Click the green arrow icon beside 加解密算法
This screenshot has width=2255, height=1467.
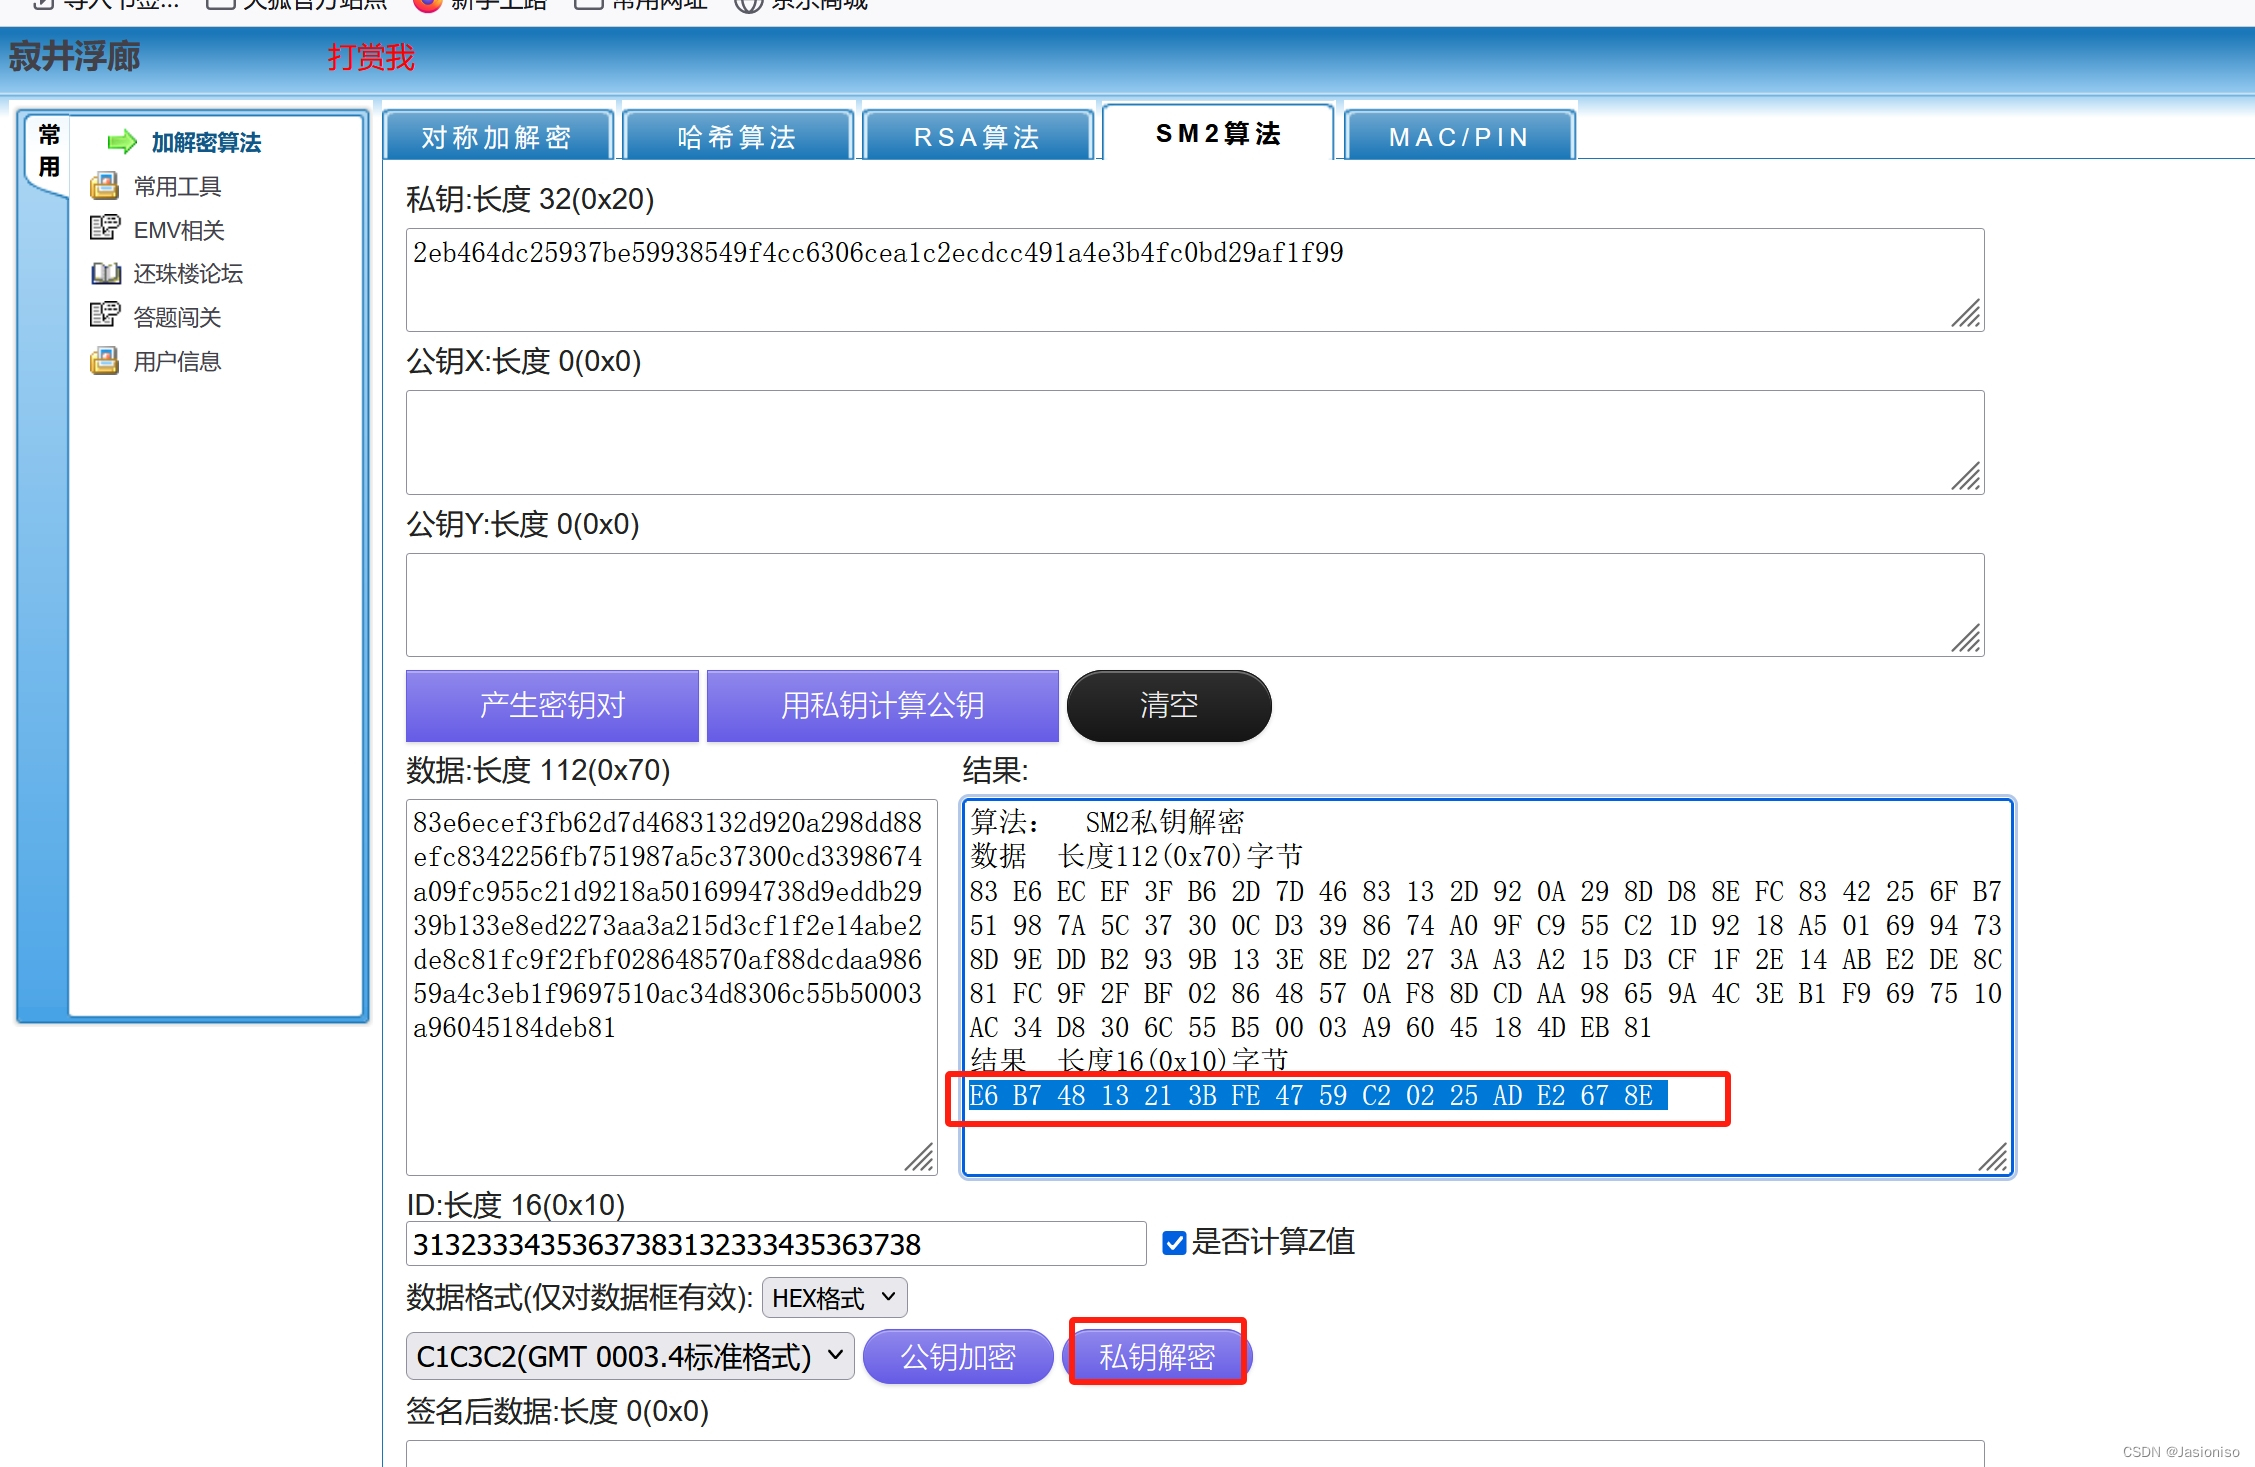122,142
